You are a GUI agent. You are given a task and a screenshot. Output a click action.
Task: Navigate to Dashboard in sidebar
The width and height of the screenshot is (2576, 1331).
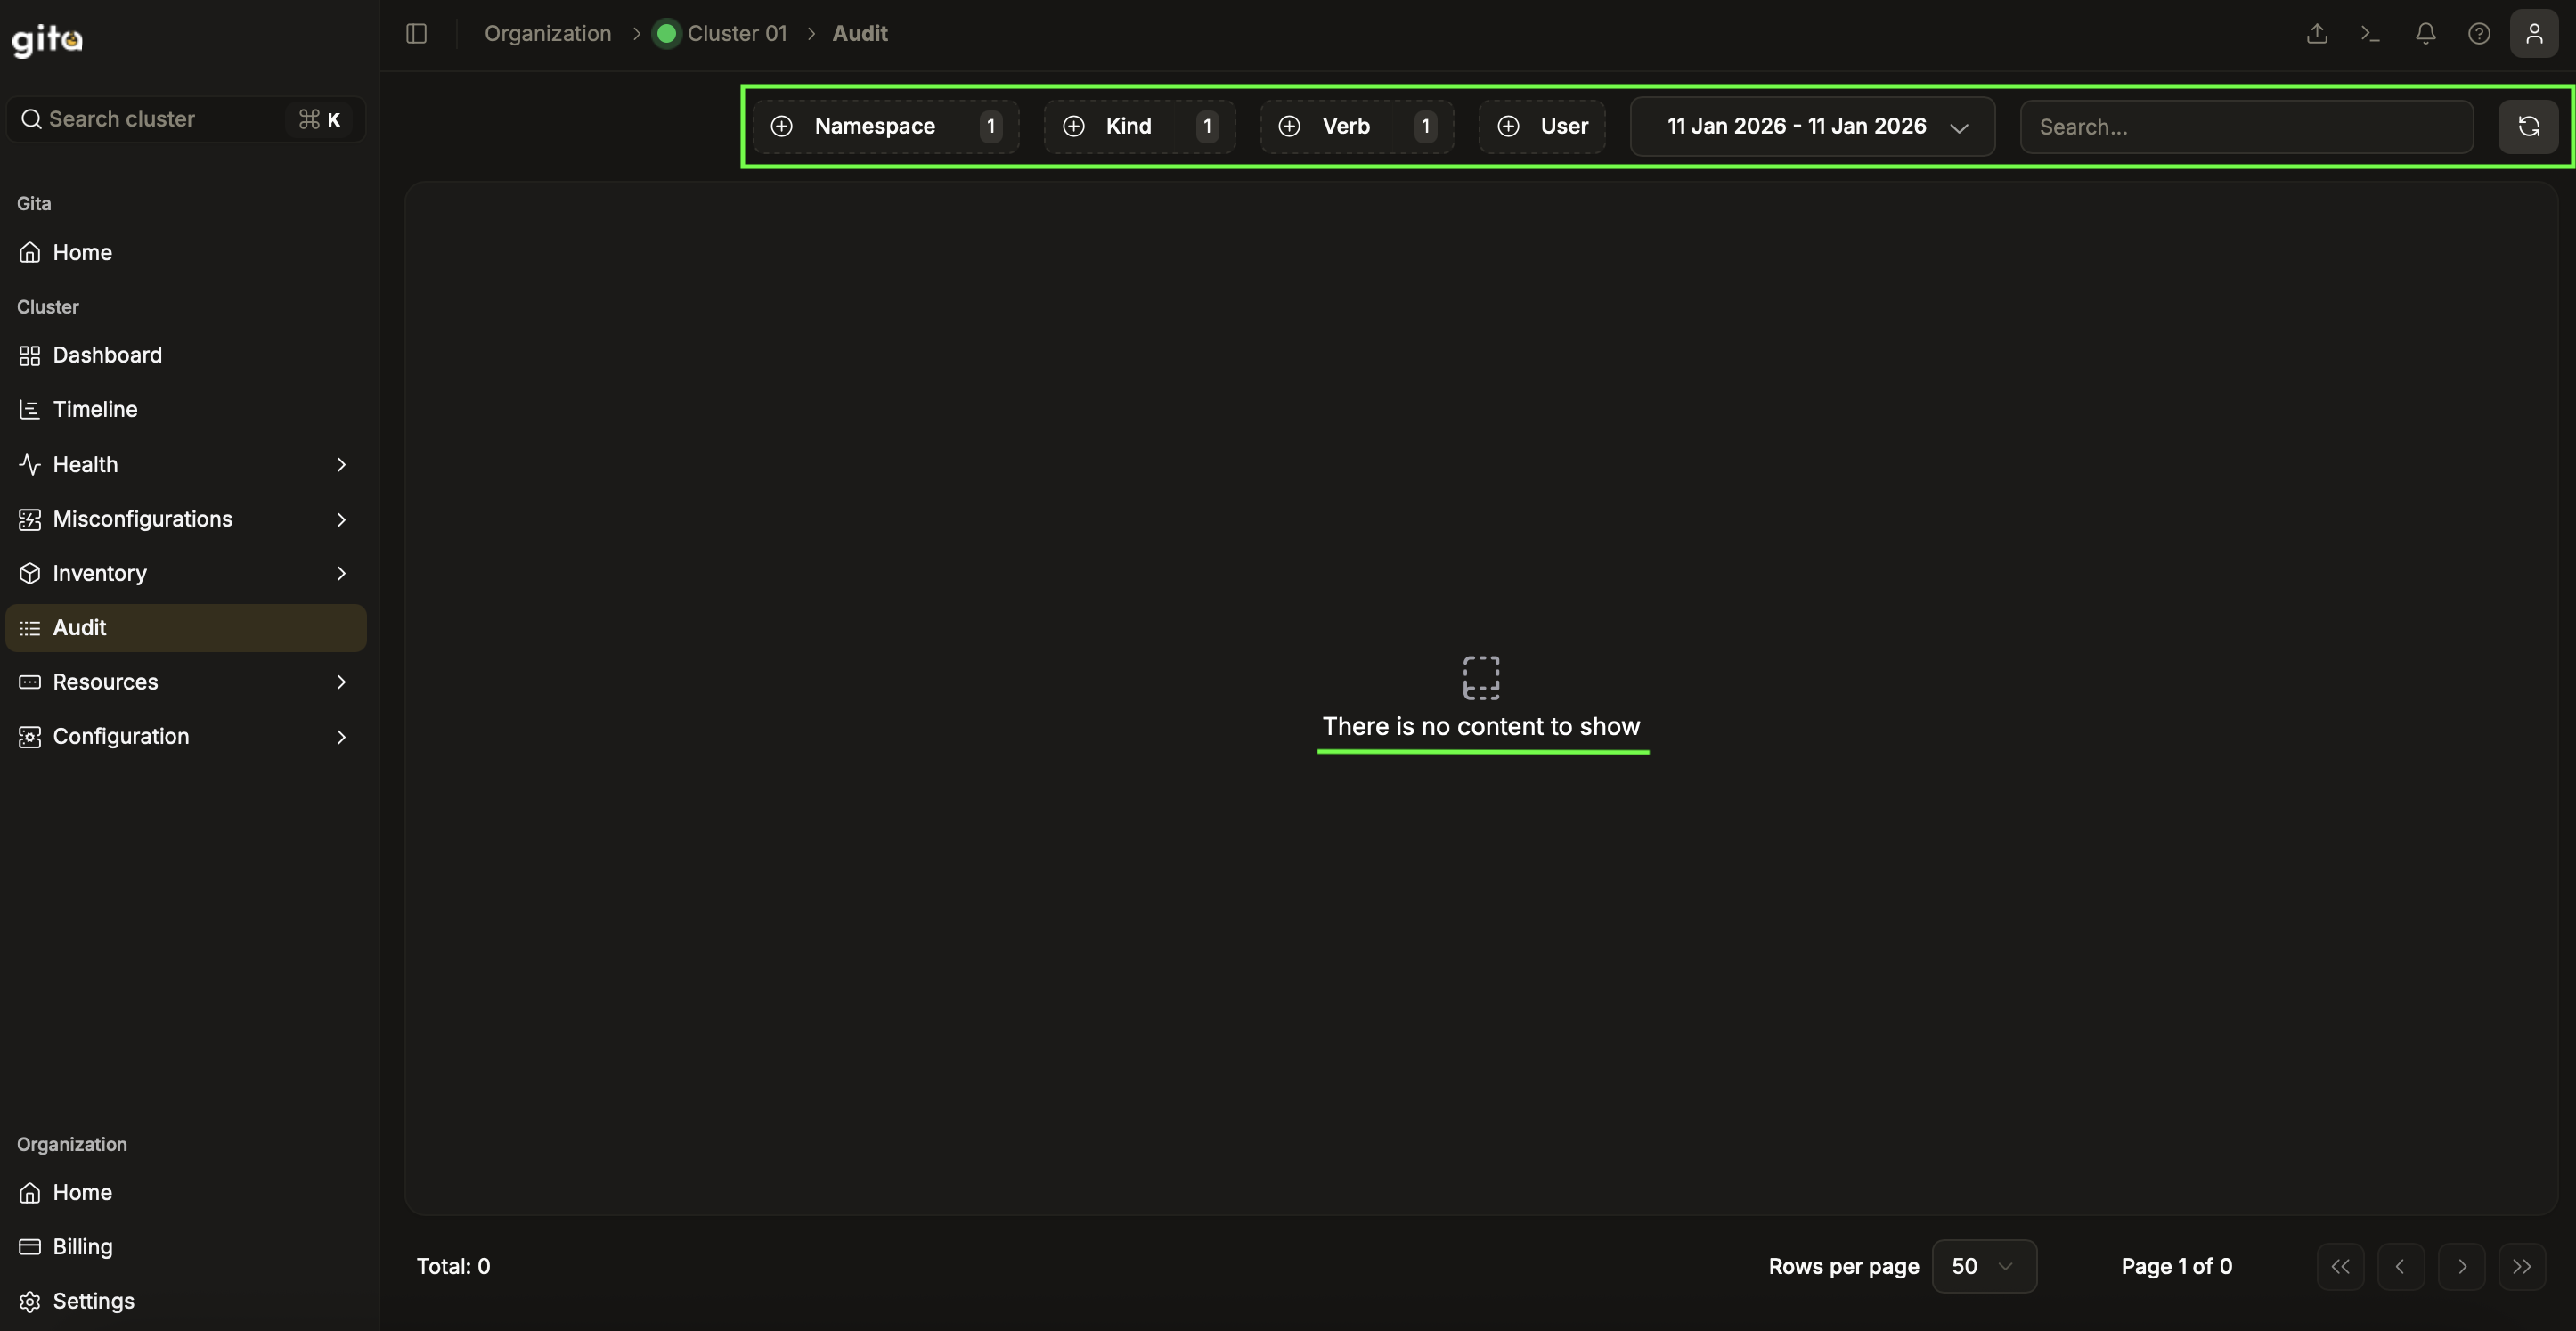(107, 355)
